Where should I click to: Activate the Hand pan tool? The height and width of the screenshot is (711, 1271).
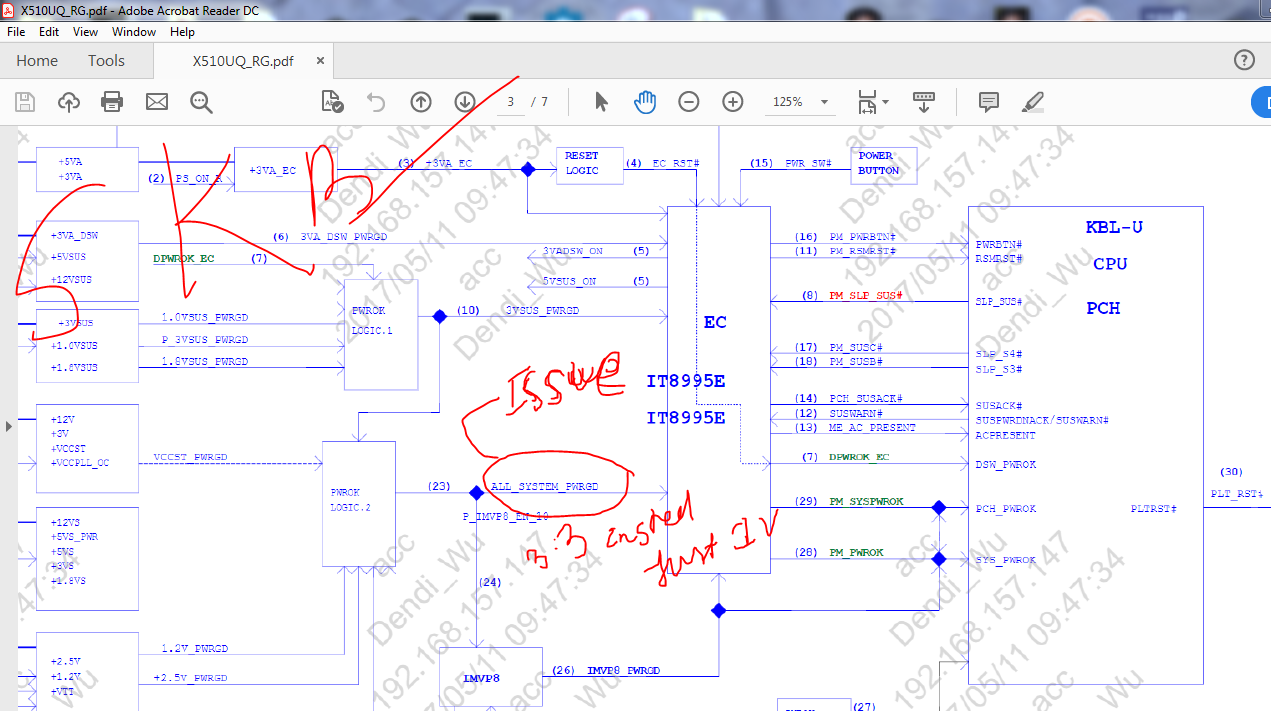pyautogui.click(x=645, y=101)
